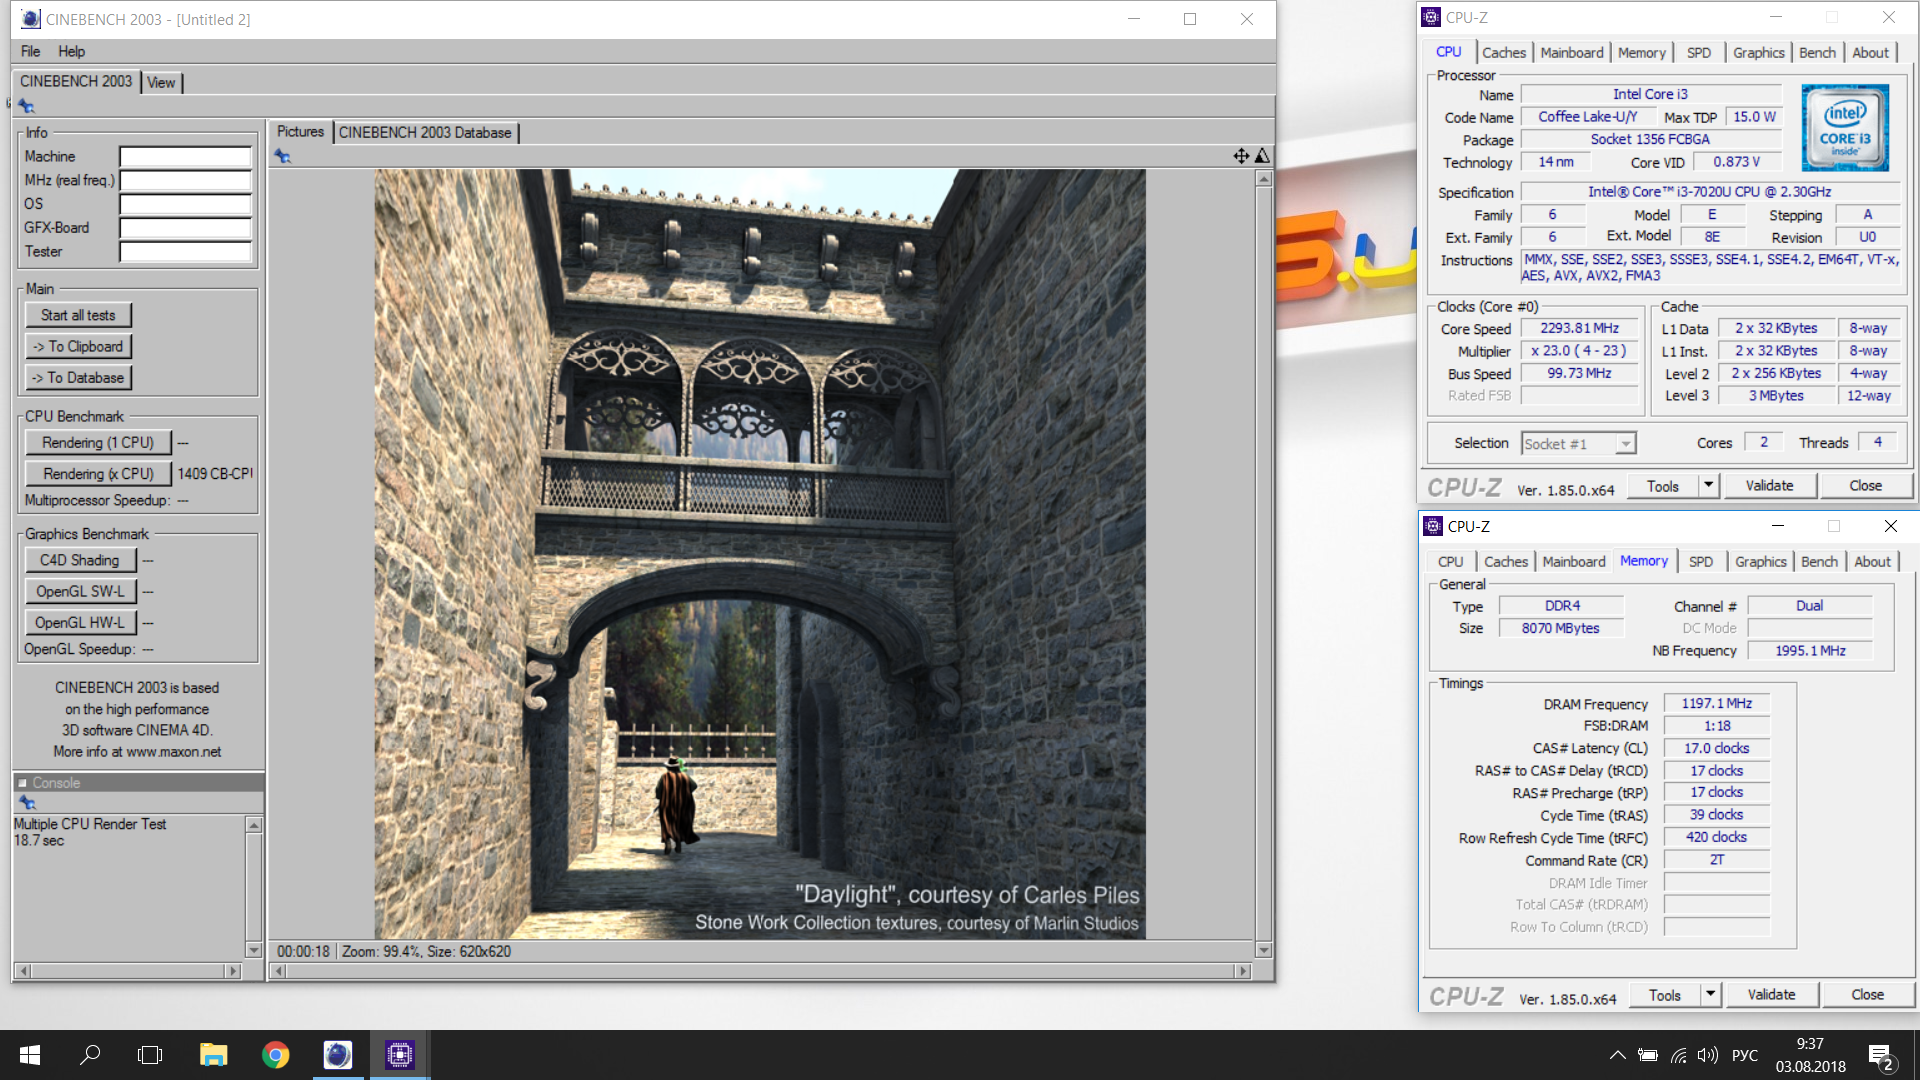Open the File menu
The height and width of the screenshot is (1080, 1920).
coord(31,51)
